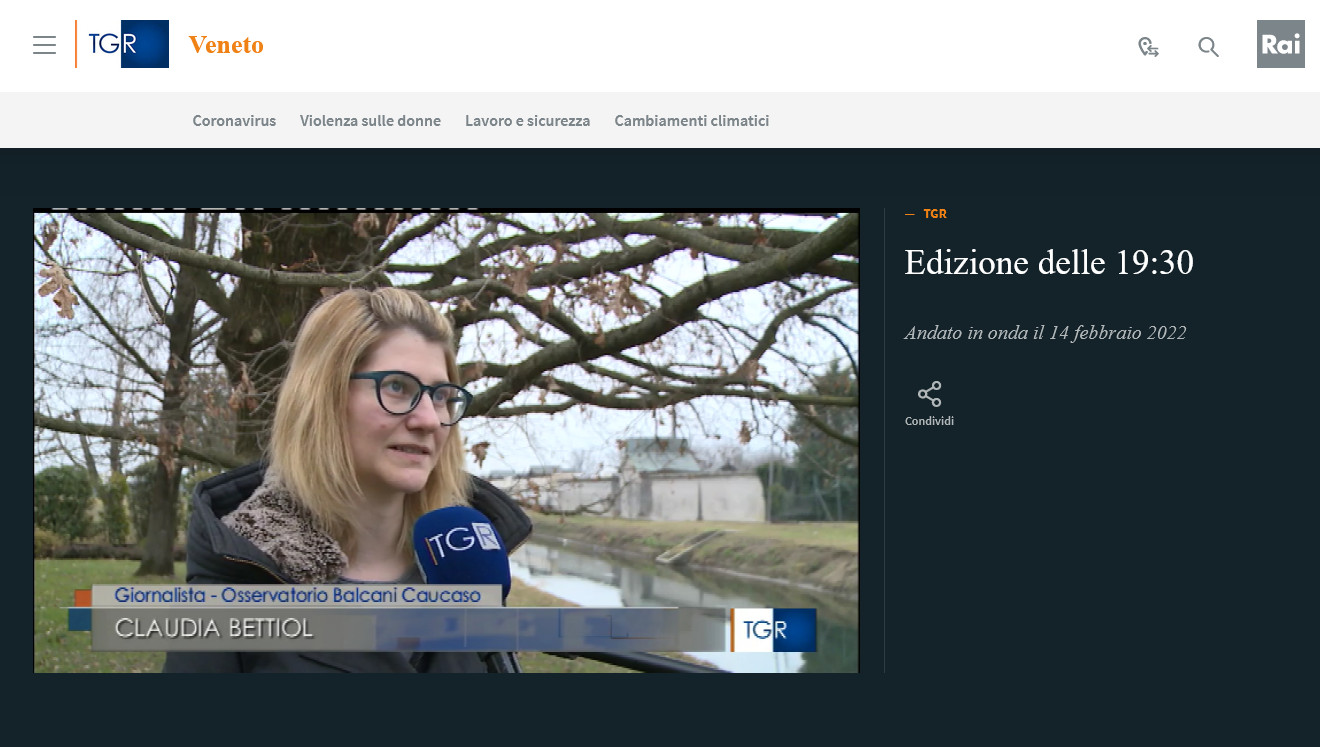Go to the Veneto regional homepage
This screenshot has height=747, width=1320.
point(226,45)
